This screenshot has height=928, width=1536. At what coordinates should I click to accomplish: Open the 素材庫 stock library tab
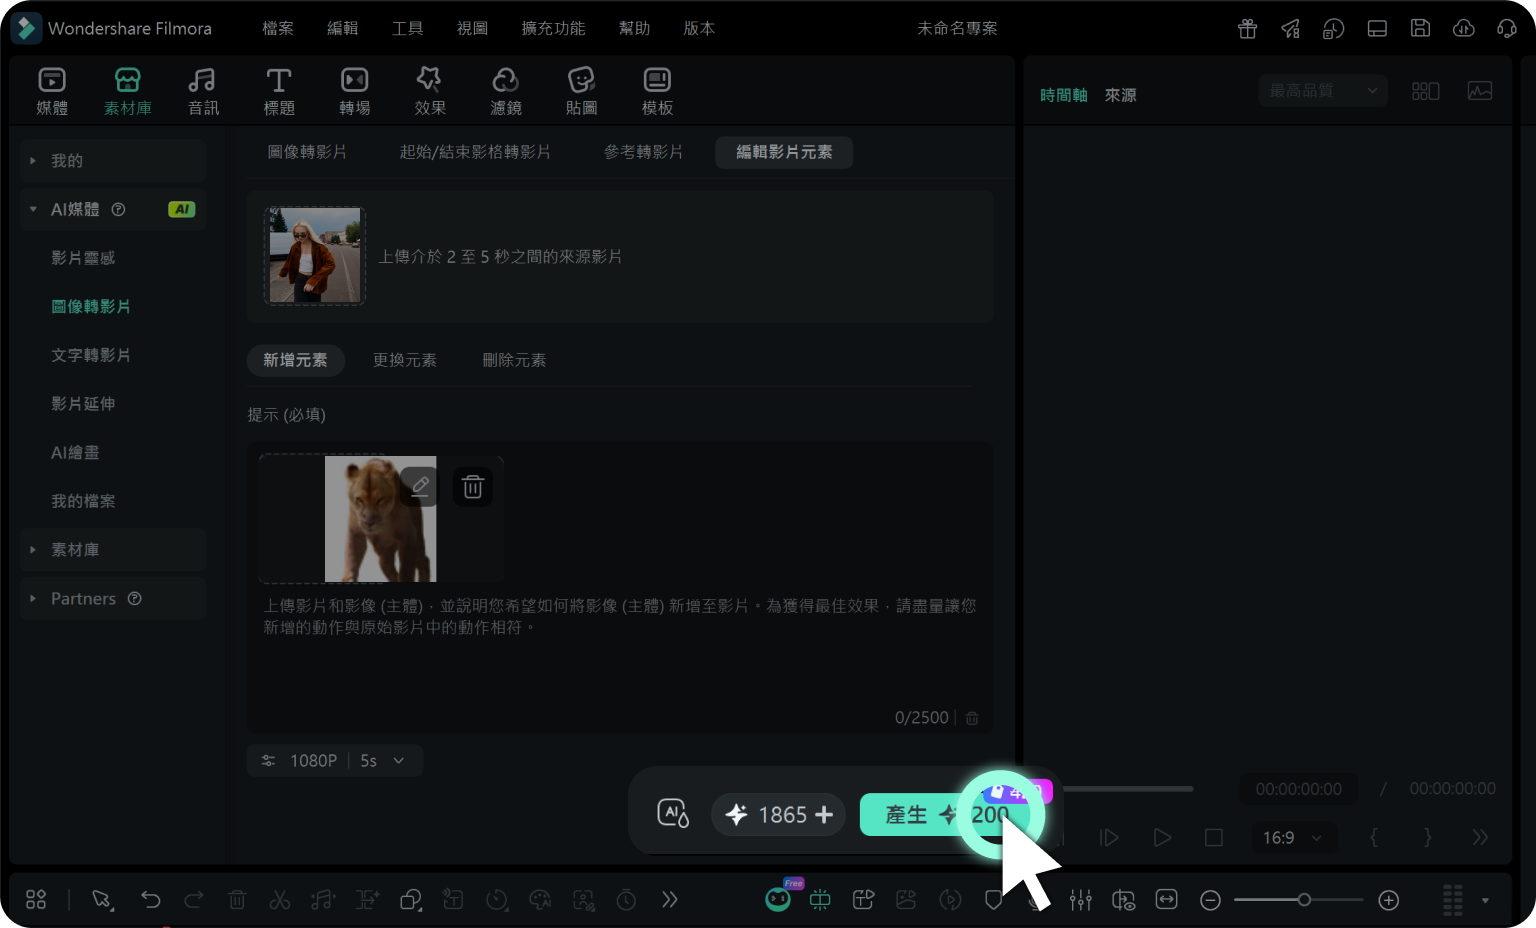click(128, 91)
